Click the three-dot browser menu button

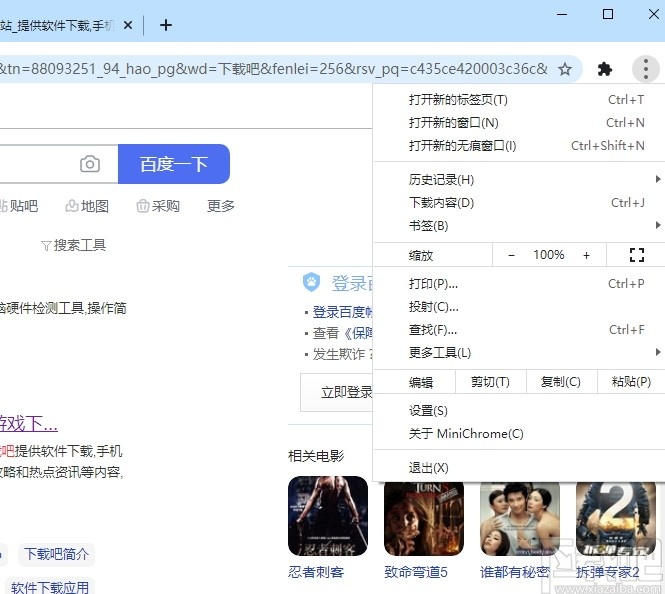645,69
